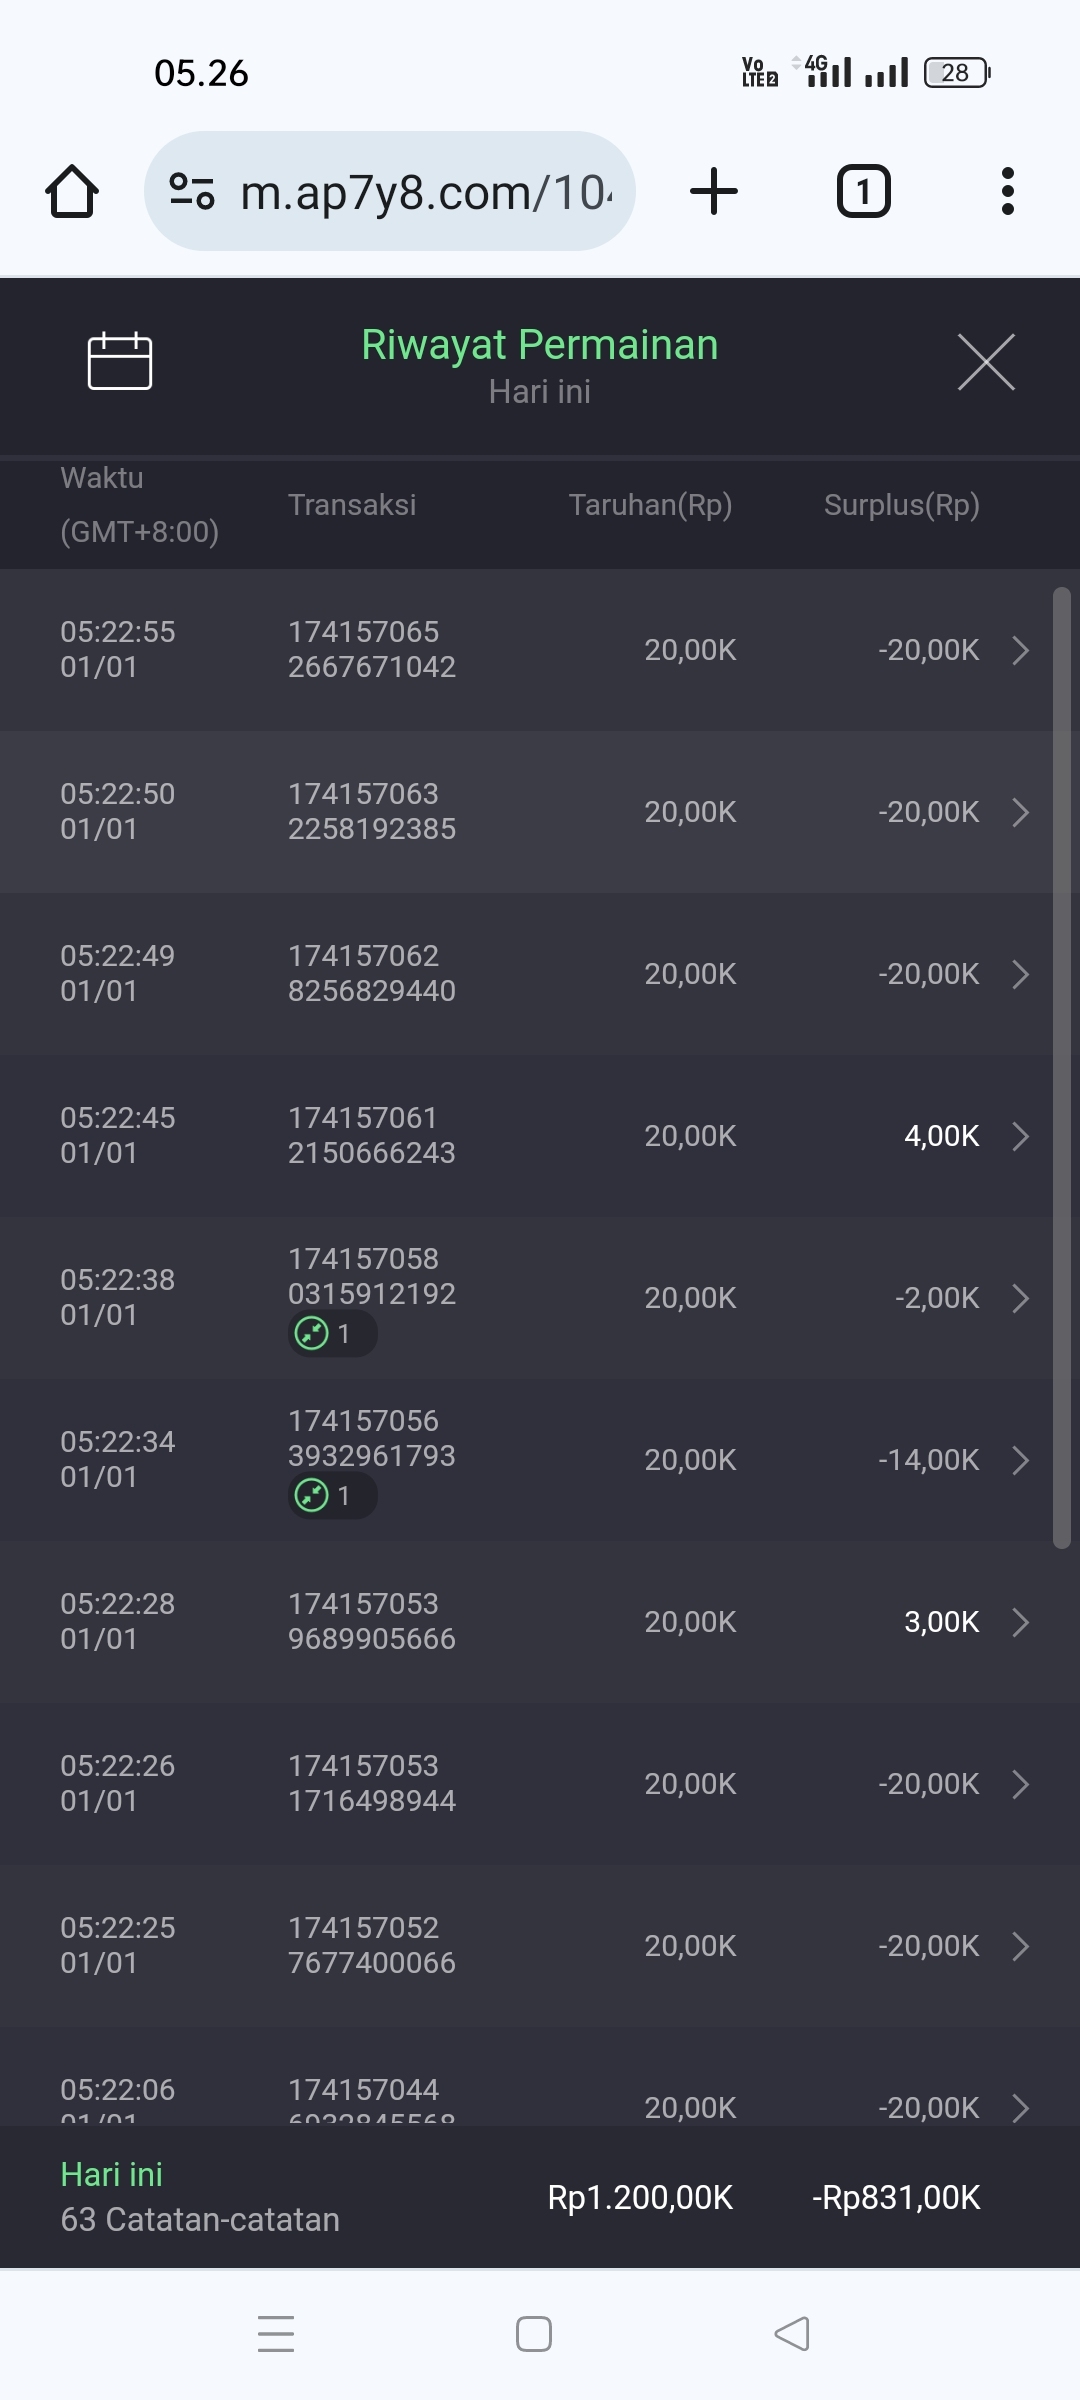Tap the free-spin badge on transaction 174157058
This screenshot has width=1080, height=2400.
[331, 1334]
